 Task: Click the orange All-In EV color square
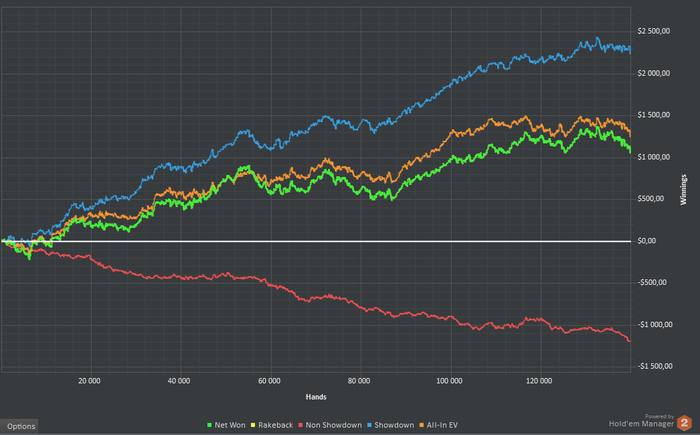(422, 426)
